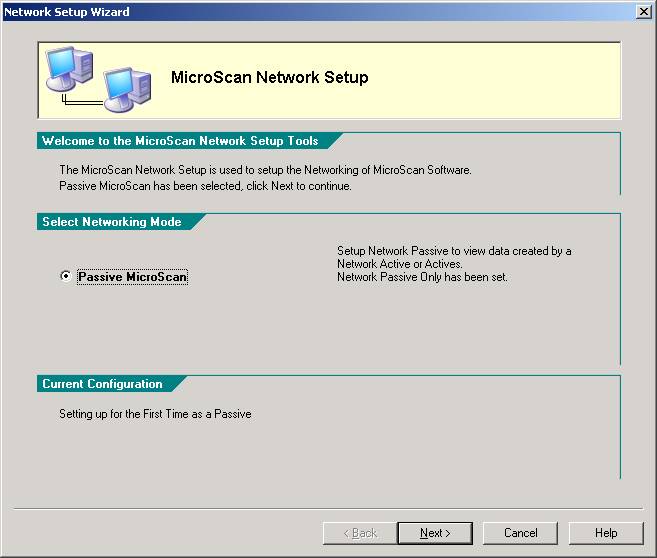Click the Current Configuration header

coord(102,384)
